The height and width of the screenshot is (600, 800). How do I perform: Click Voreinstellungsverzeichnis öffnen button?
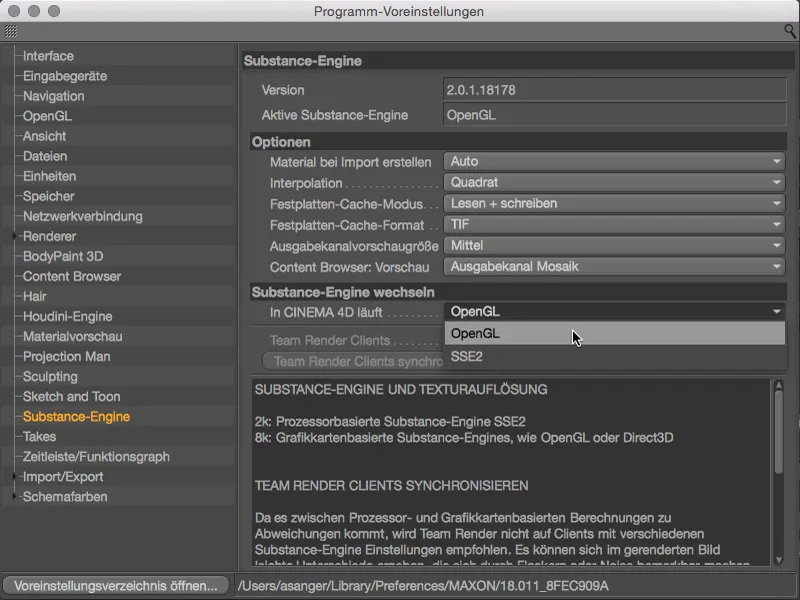pos(116,586)
